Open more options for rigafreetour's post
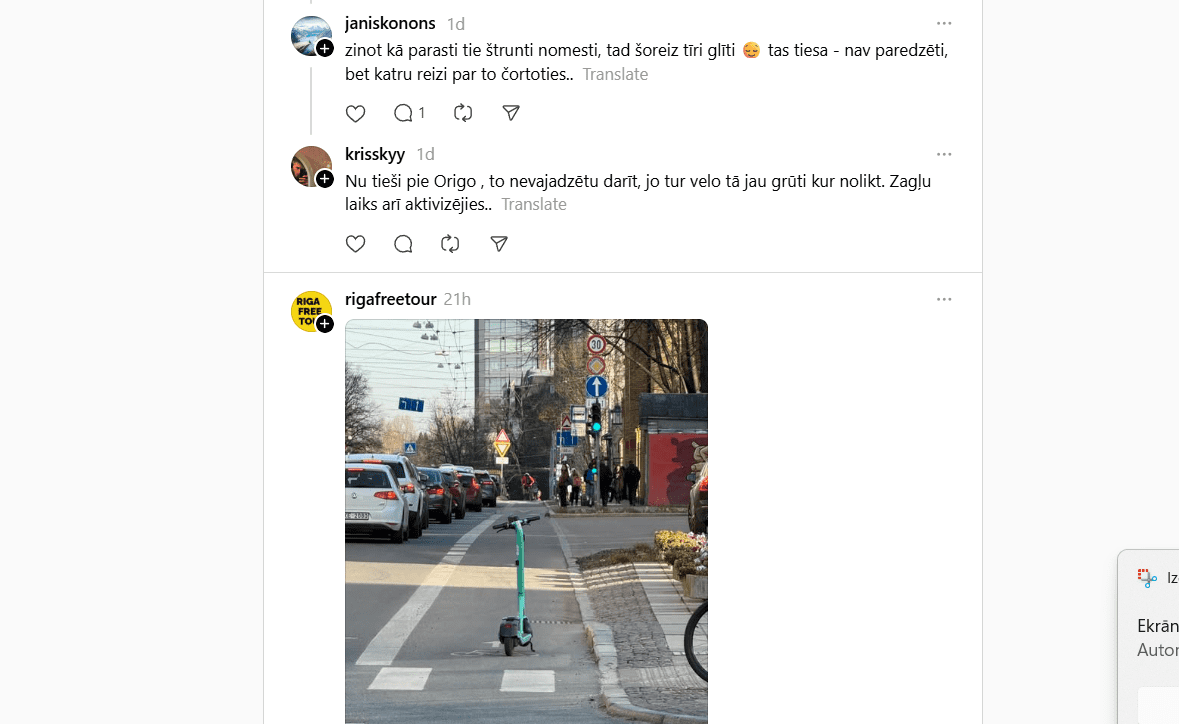The width and height of the screenshot is (1179, 724). [x=944, y=299]
